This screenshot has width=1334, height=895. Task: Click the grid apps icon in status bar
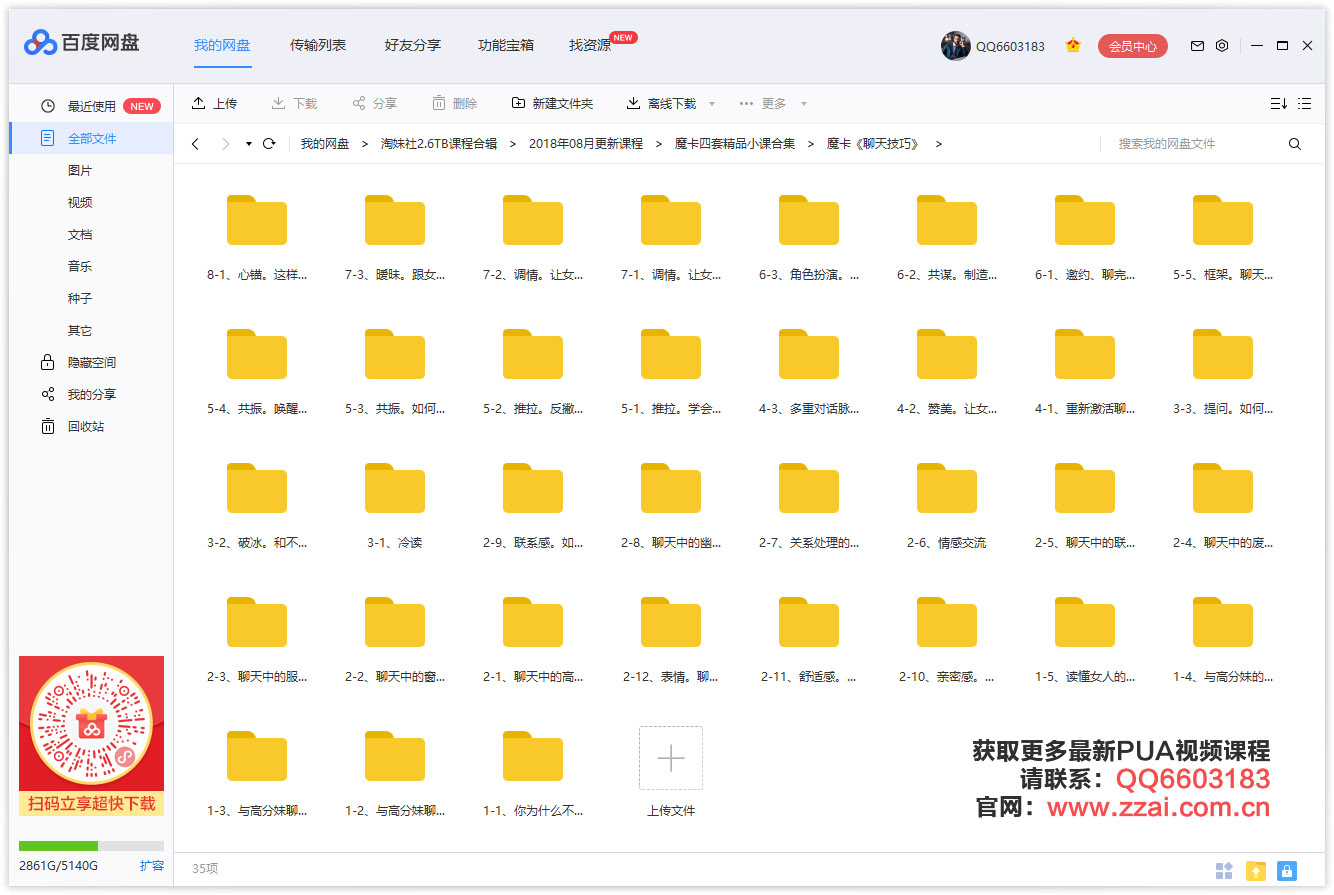pos(1224,871)
